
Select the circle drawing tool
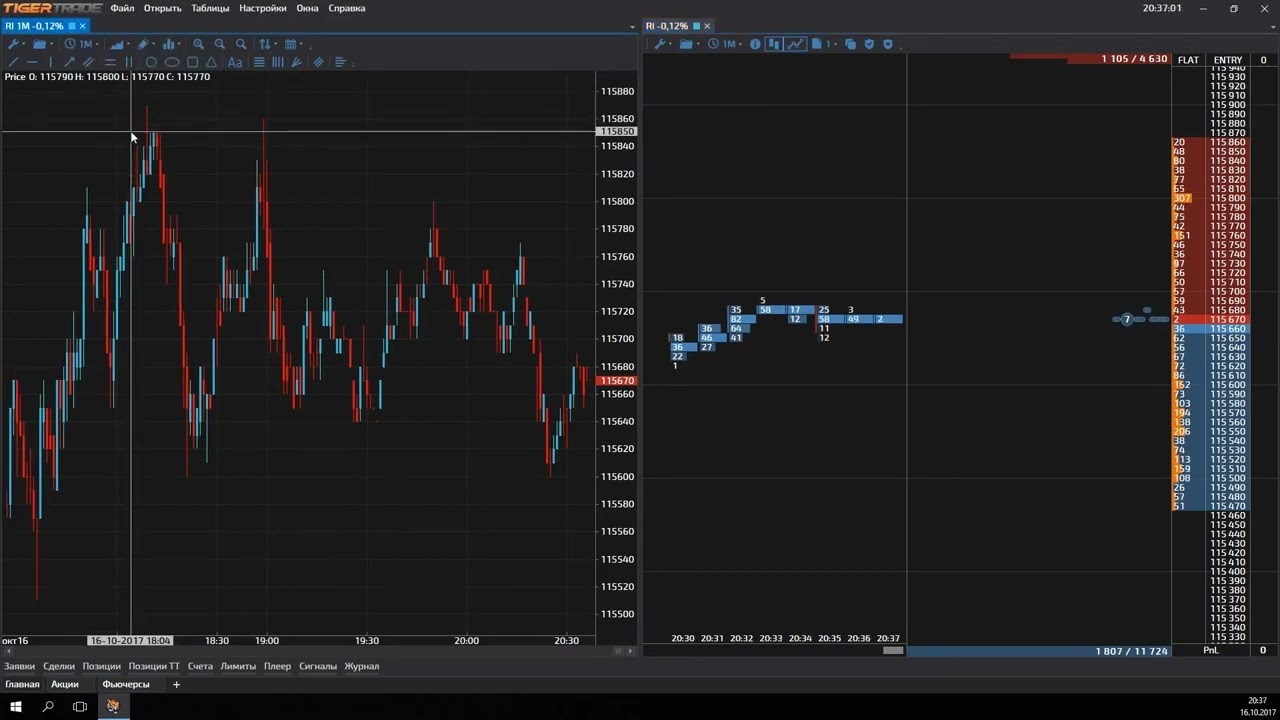click(x=151, y=62)
